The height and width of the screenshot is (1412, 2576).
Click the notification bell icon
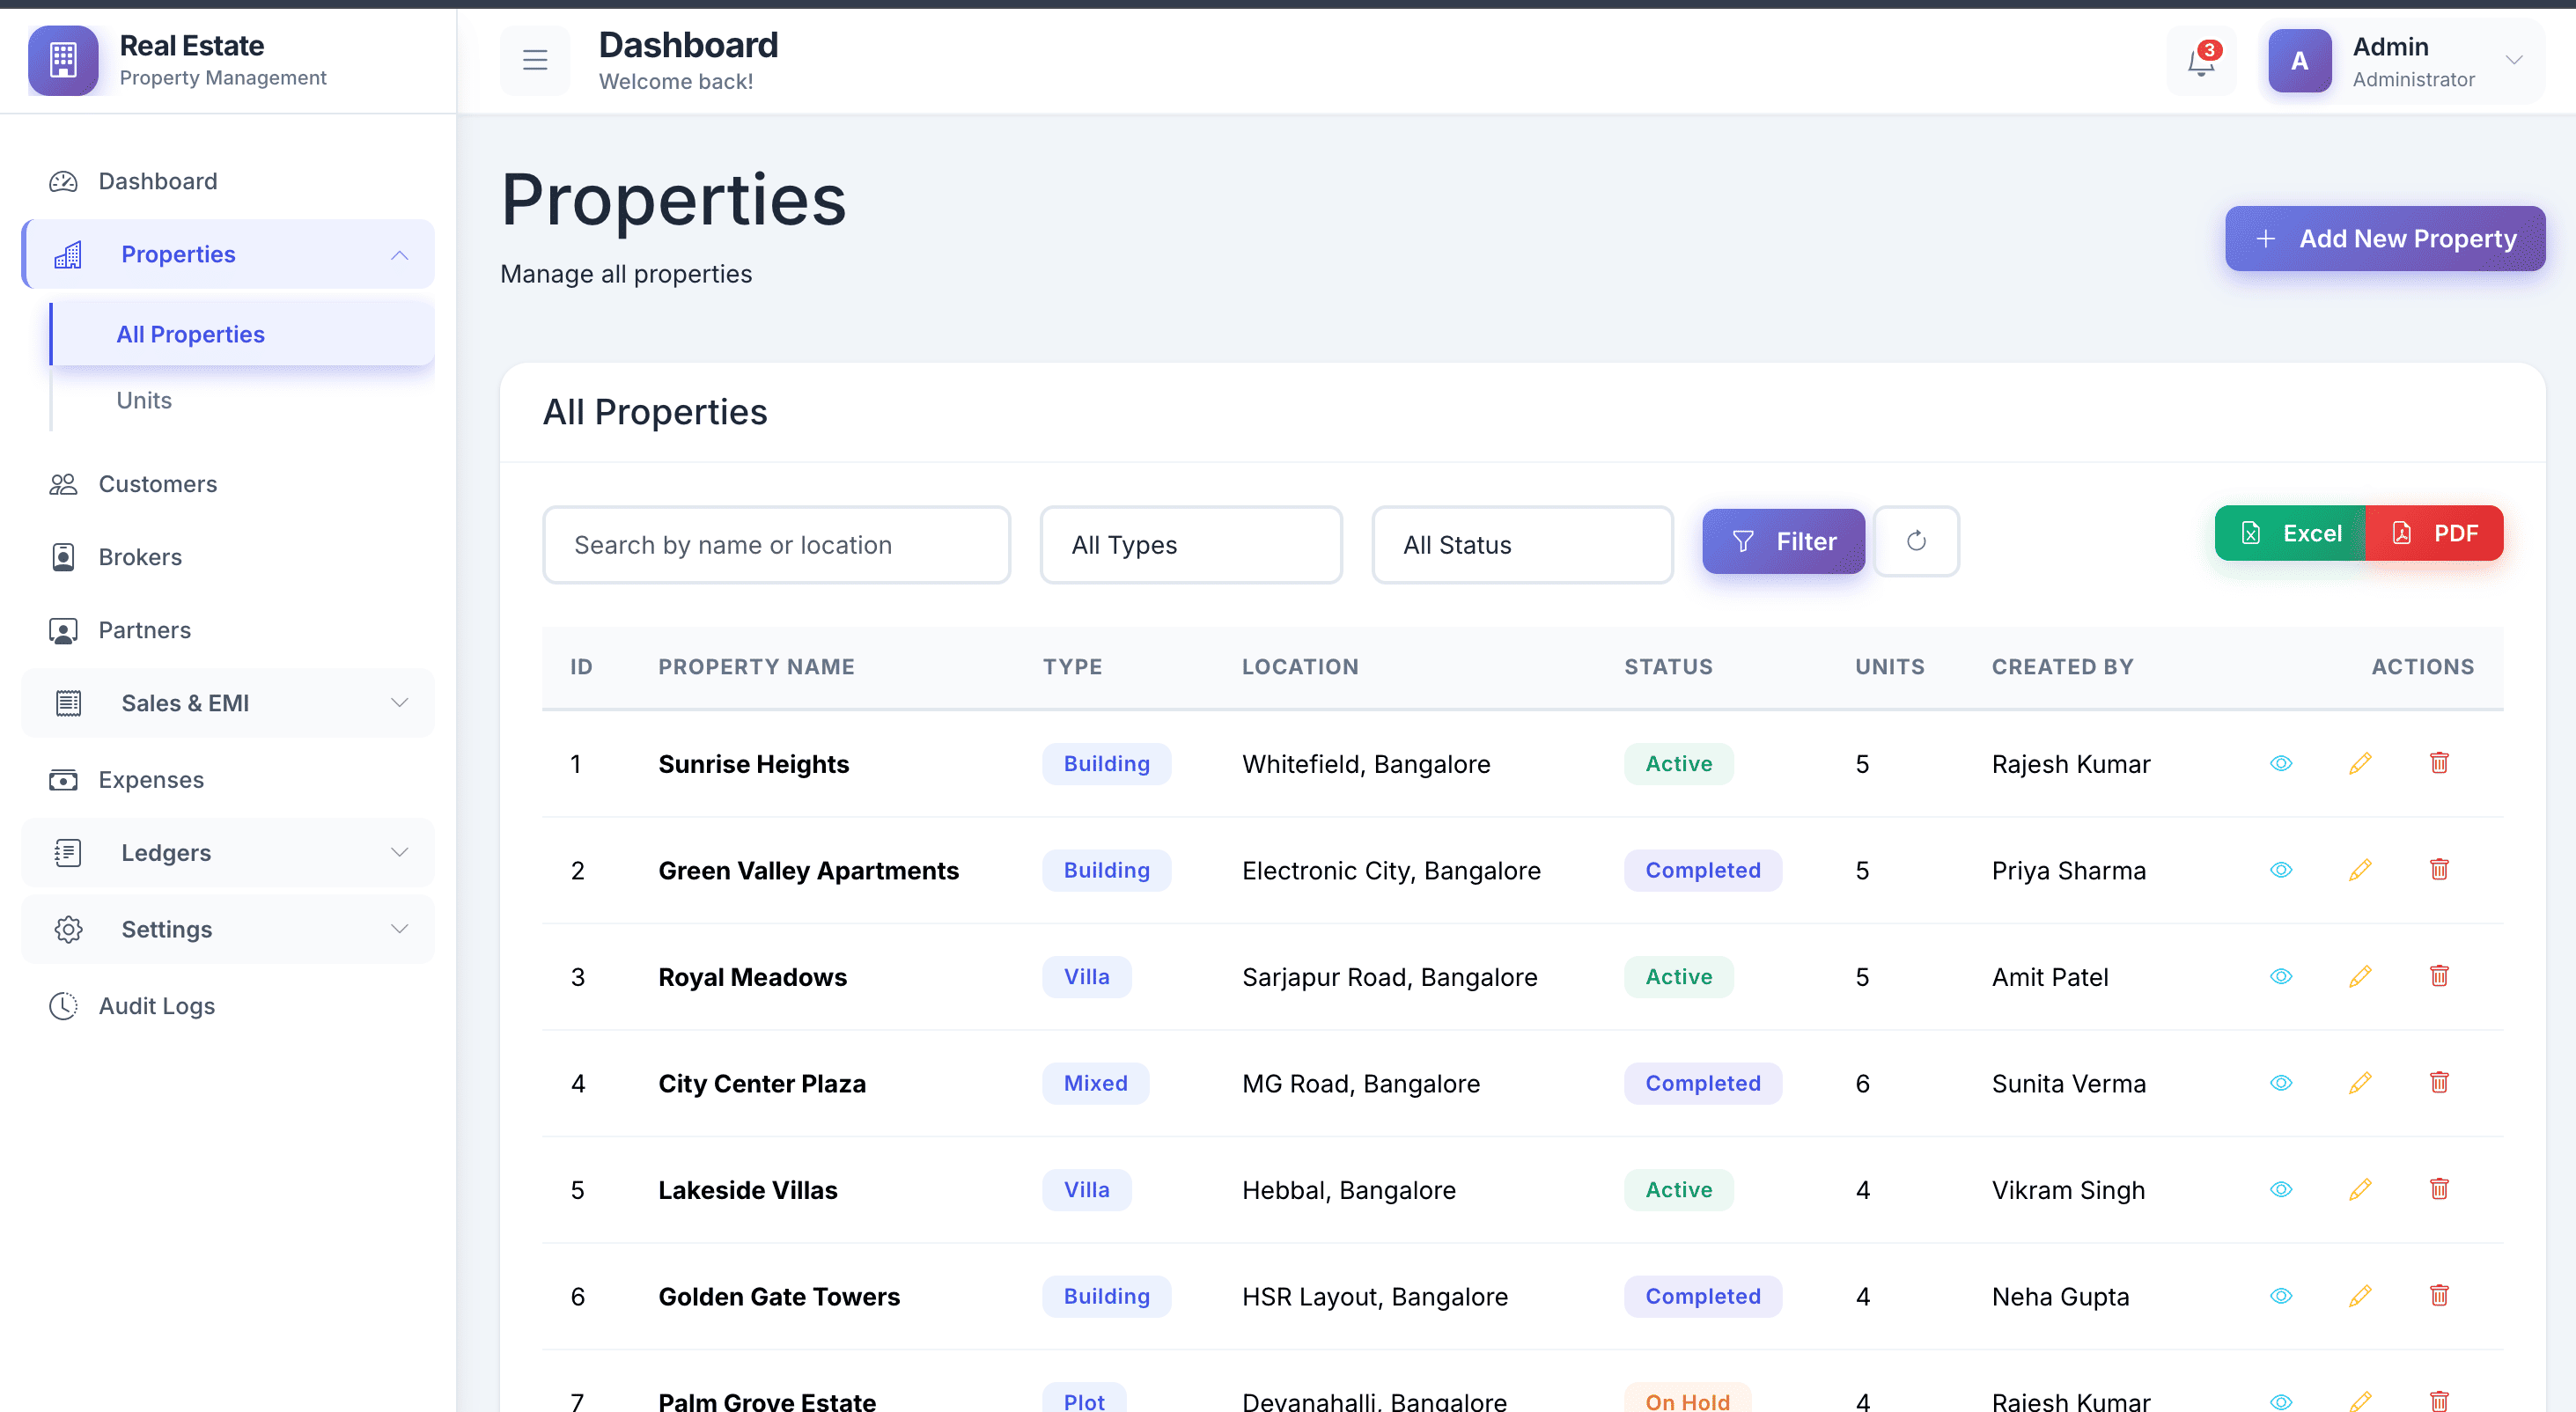click(x=2200, y=62)
